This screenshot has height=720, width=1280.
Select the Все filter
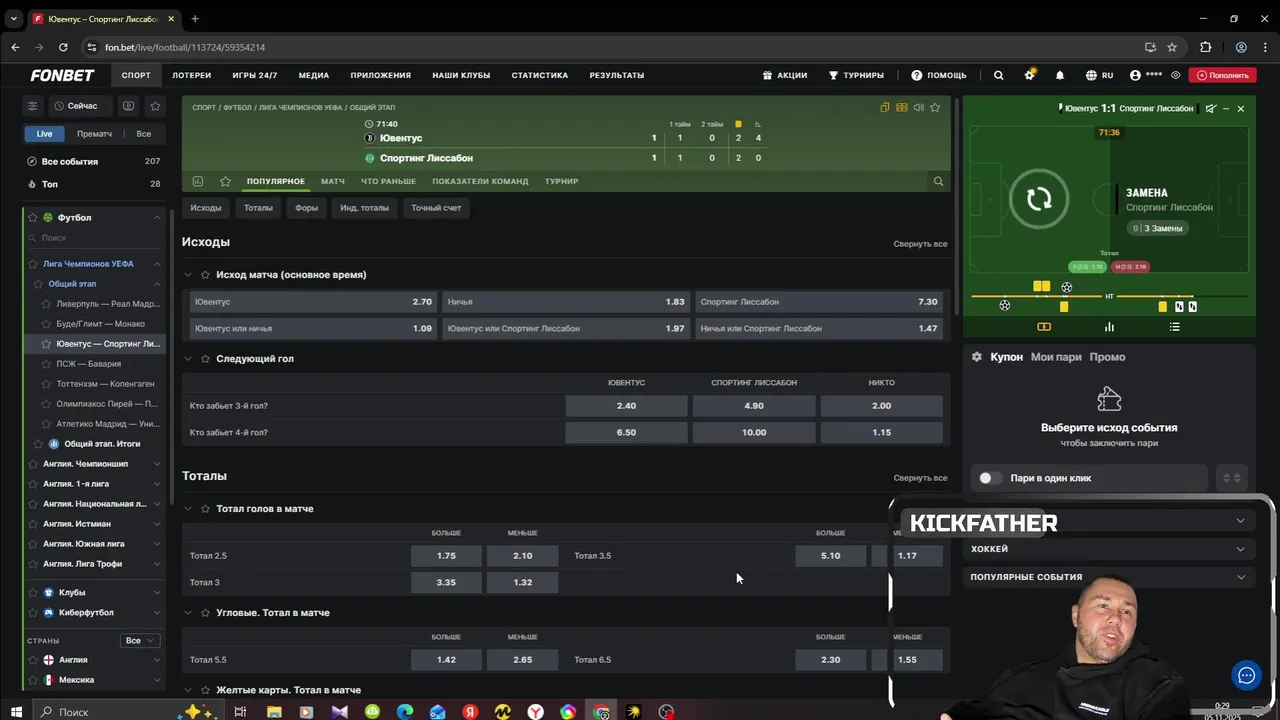coord(144,134)
